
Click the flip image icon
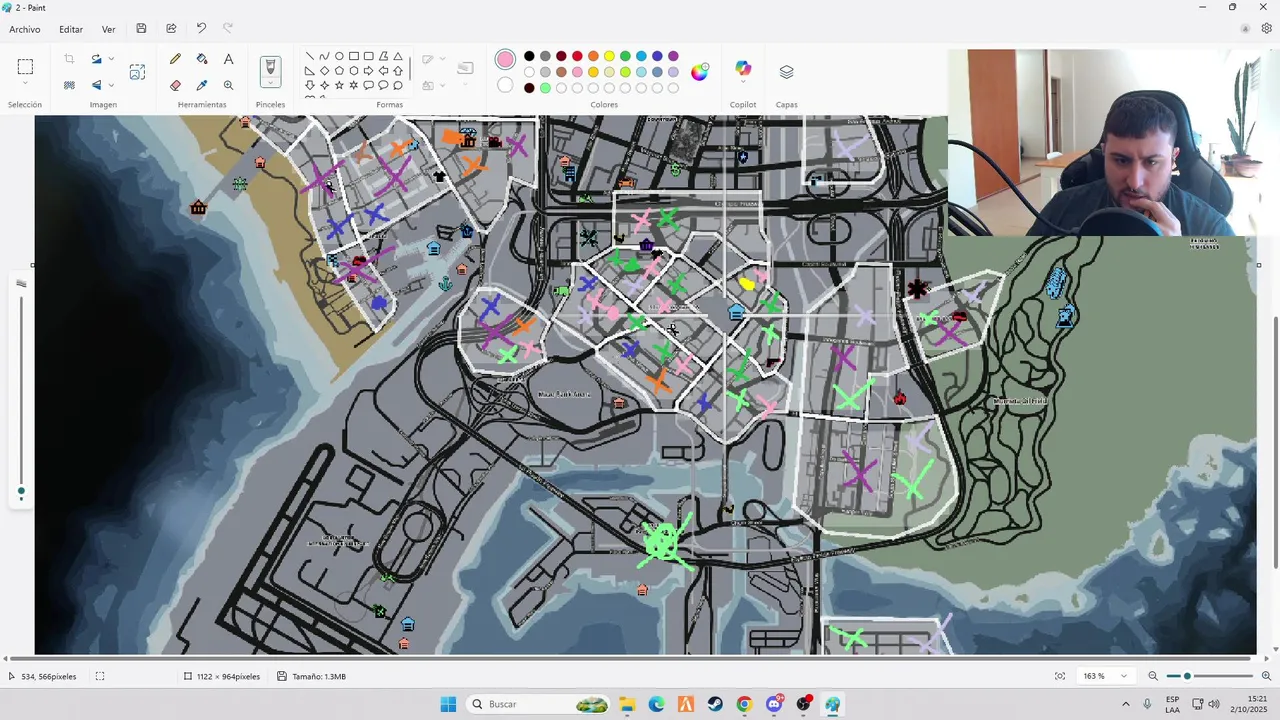tap(97, 85)
